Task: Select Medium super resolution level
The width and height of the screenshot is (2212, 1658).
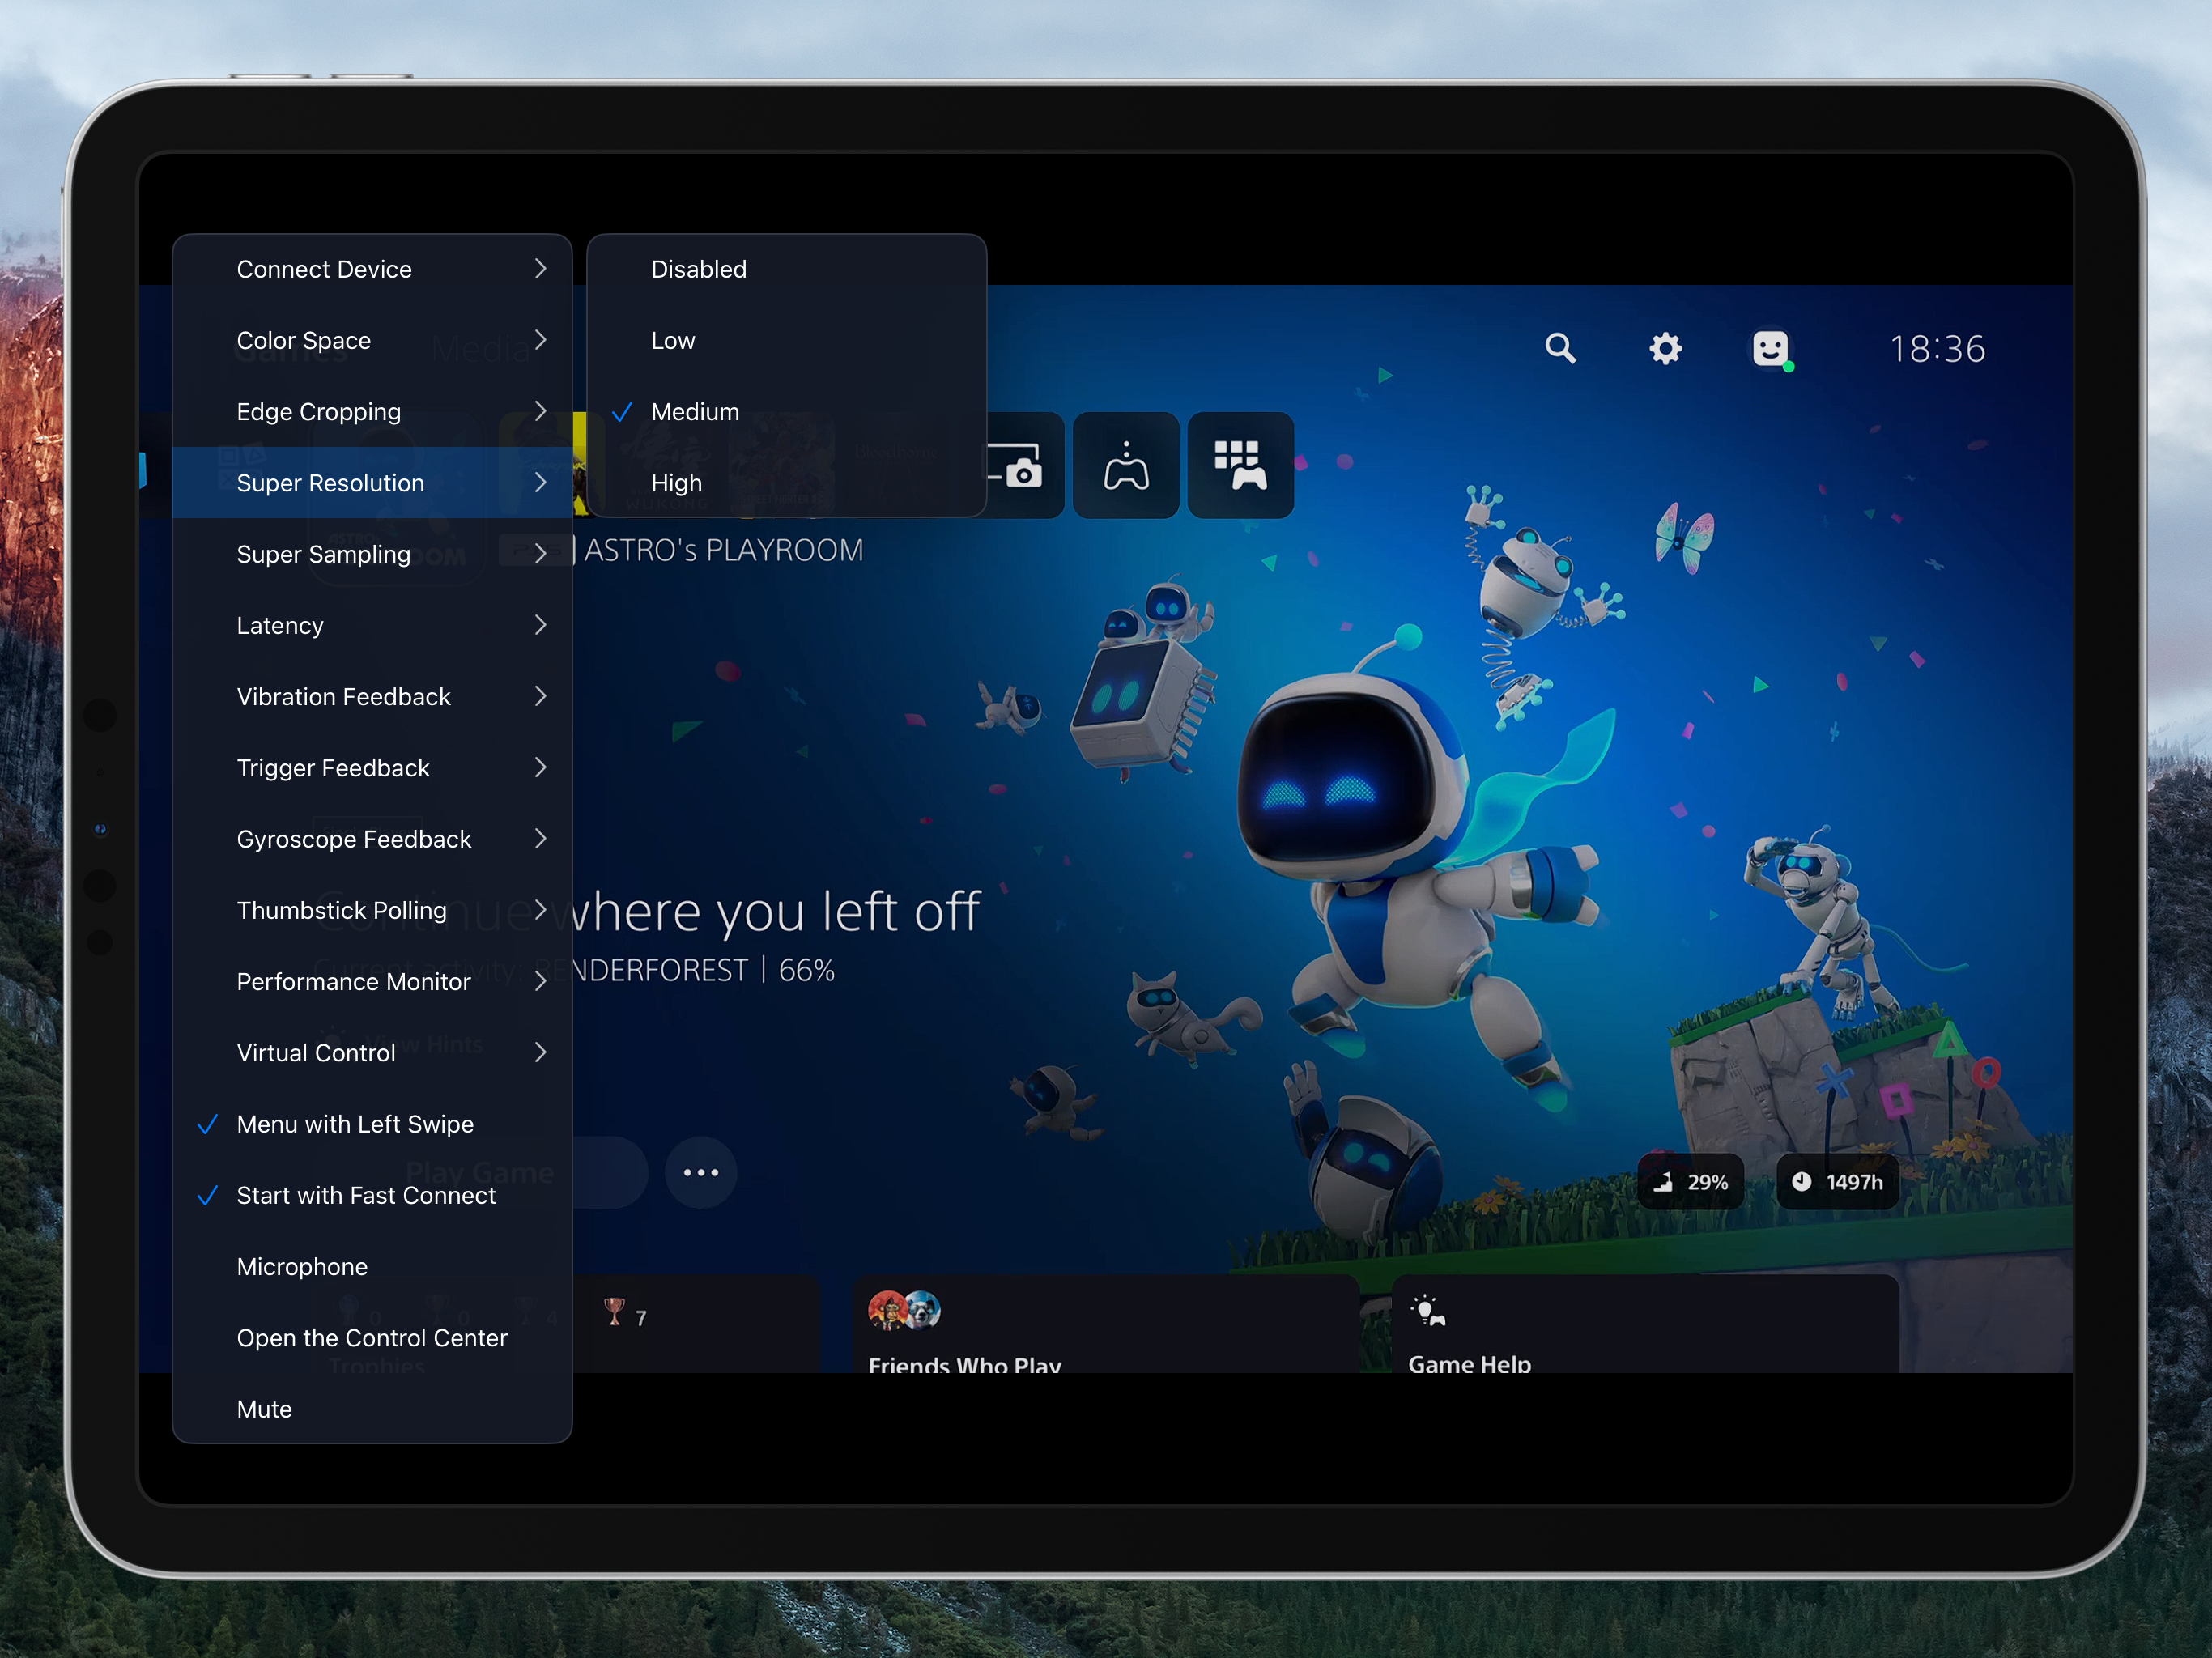Action: [787, 411]
